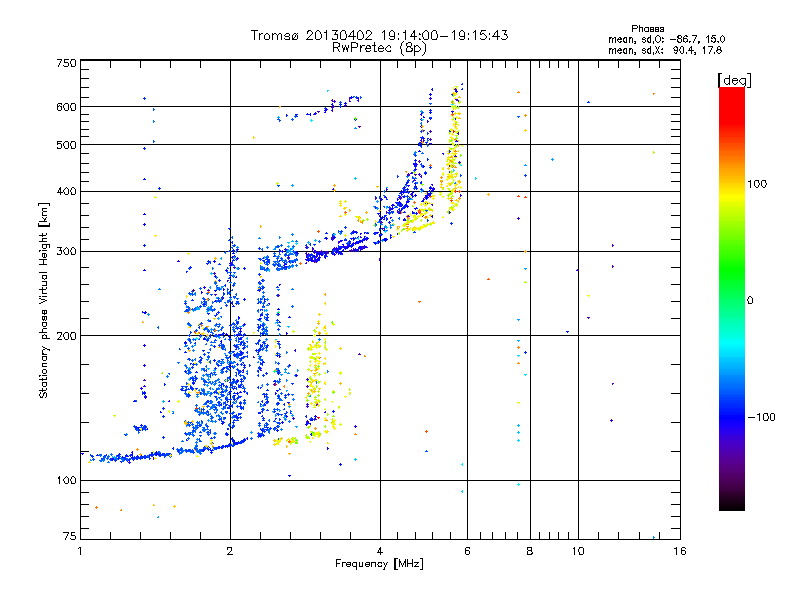Click the colorbar tick label '100'
The width and height of the screenshot is (800, 600).
[x=757, y=184]
